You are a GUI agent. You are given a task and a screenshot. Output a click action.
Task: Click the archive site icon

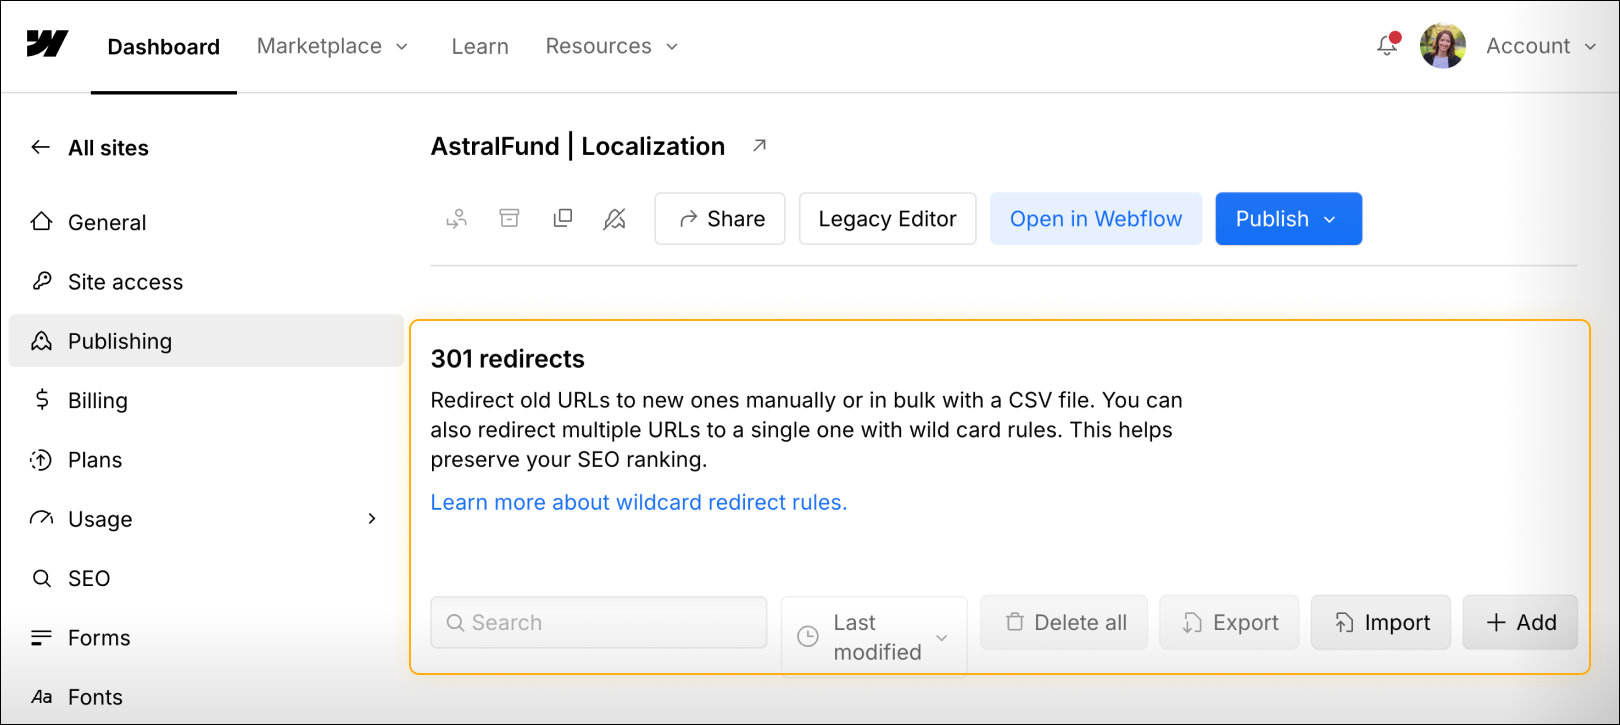(x=510, y=218)
